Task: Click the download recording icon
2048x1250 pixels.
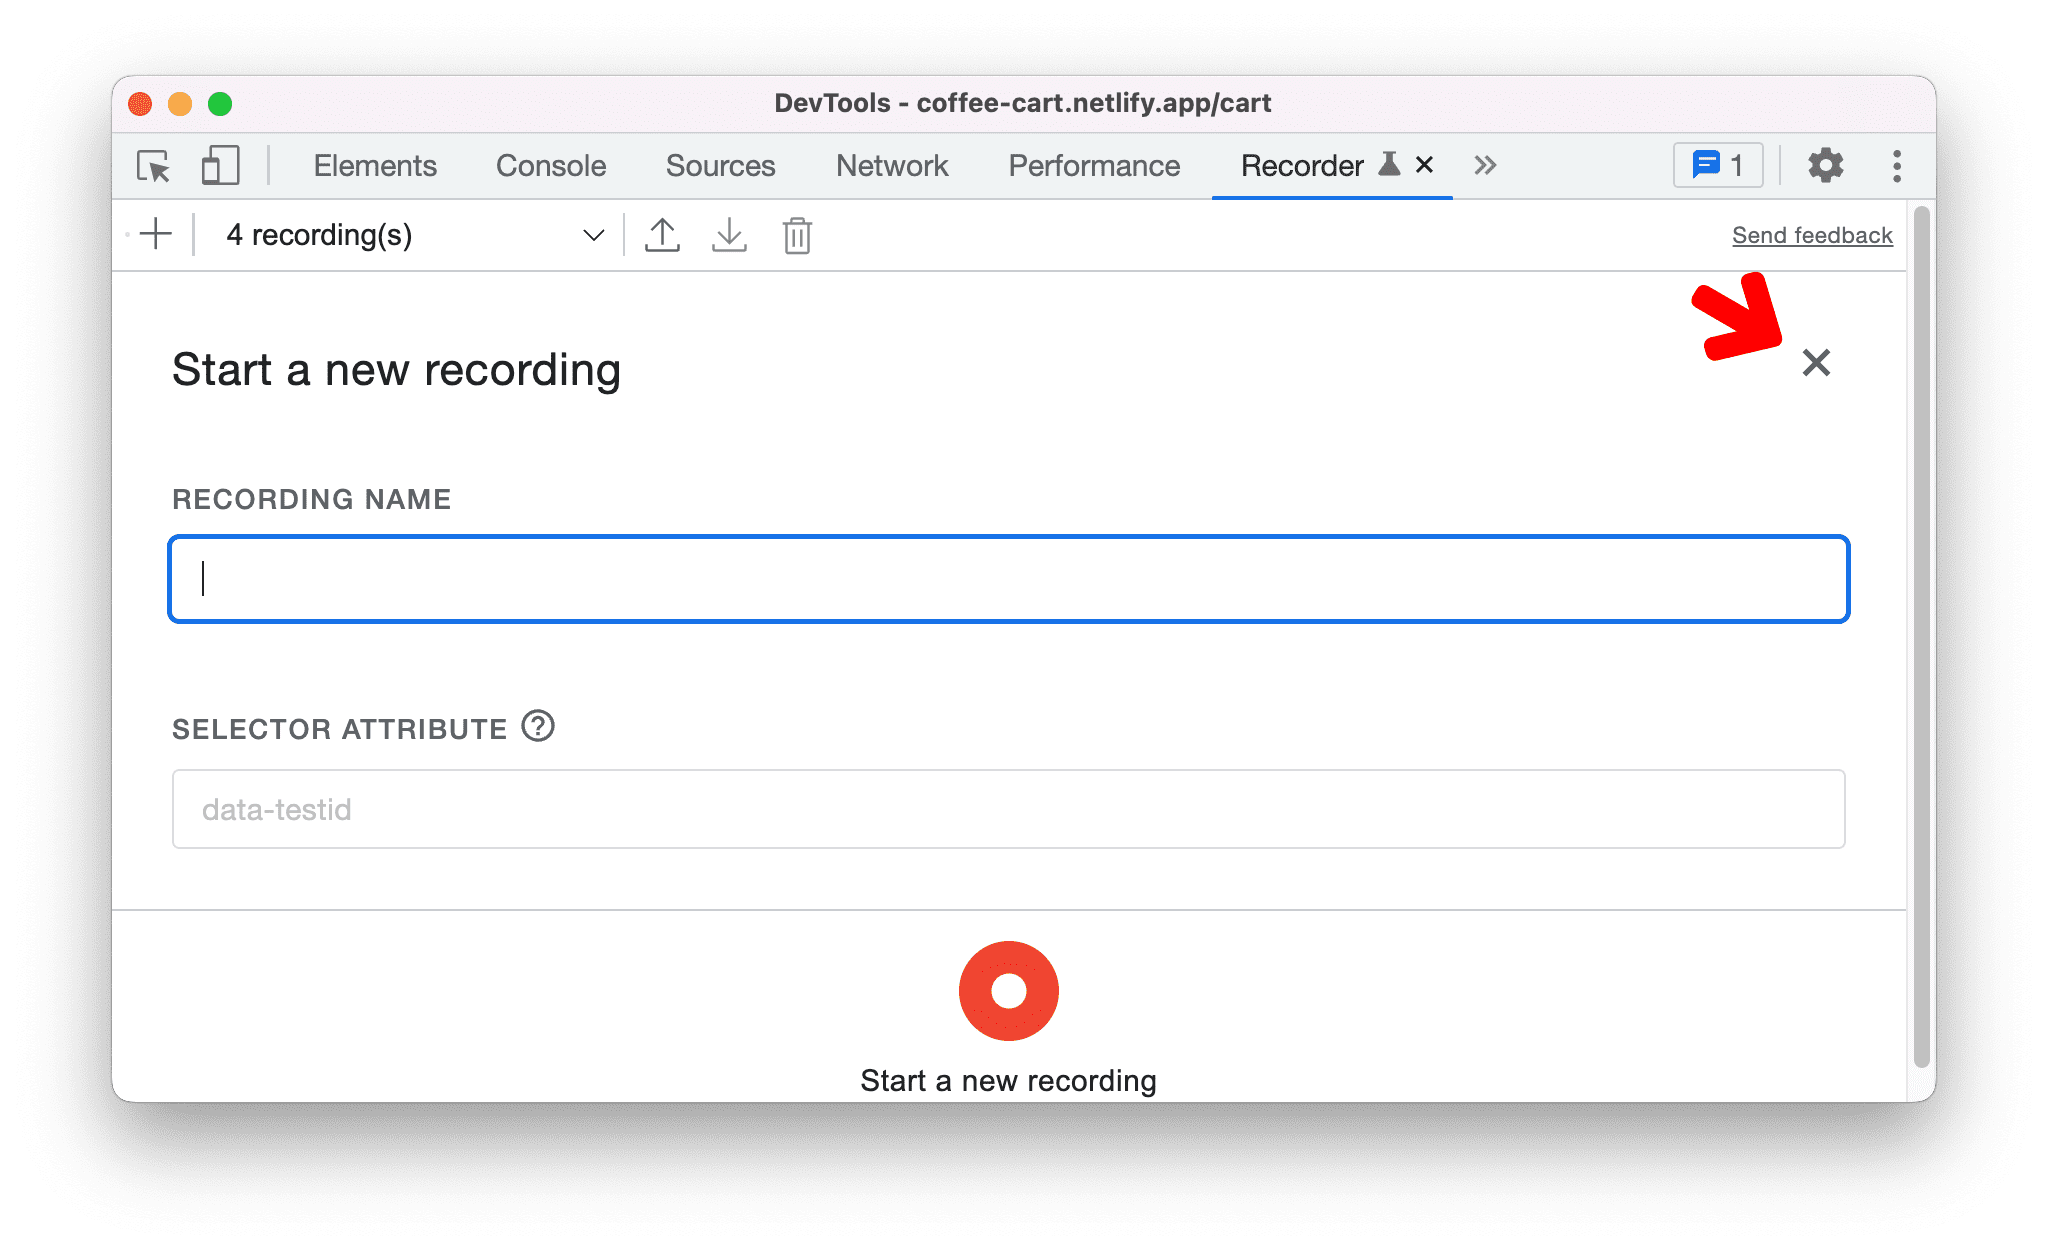Action: (727, 234)
